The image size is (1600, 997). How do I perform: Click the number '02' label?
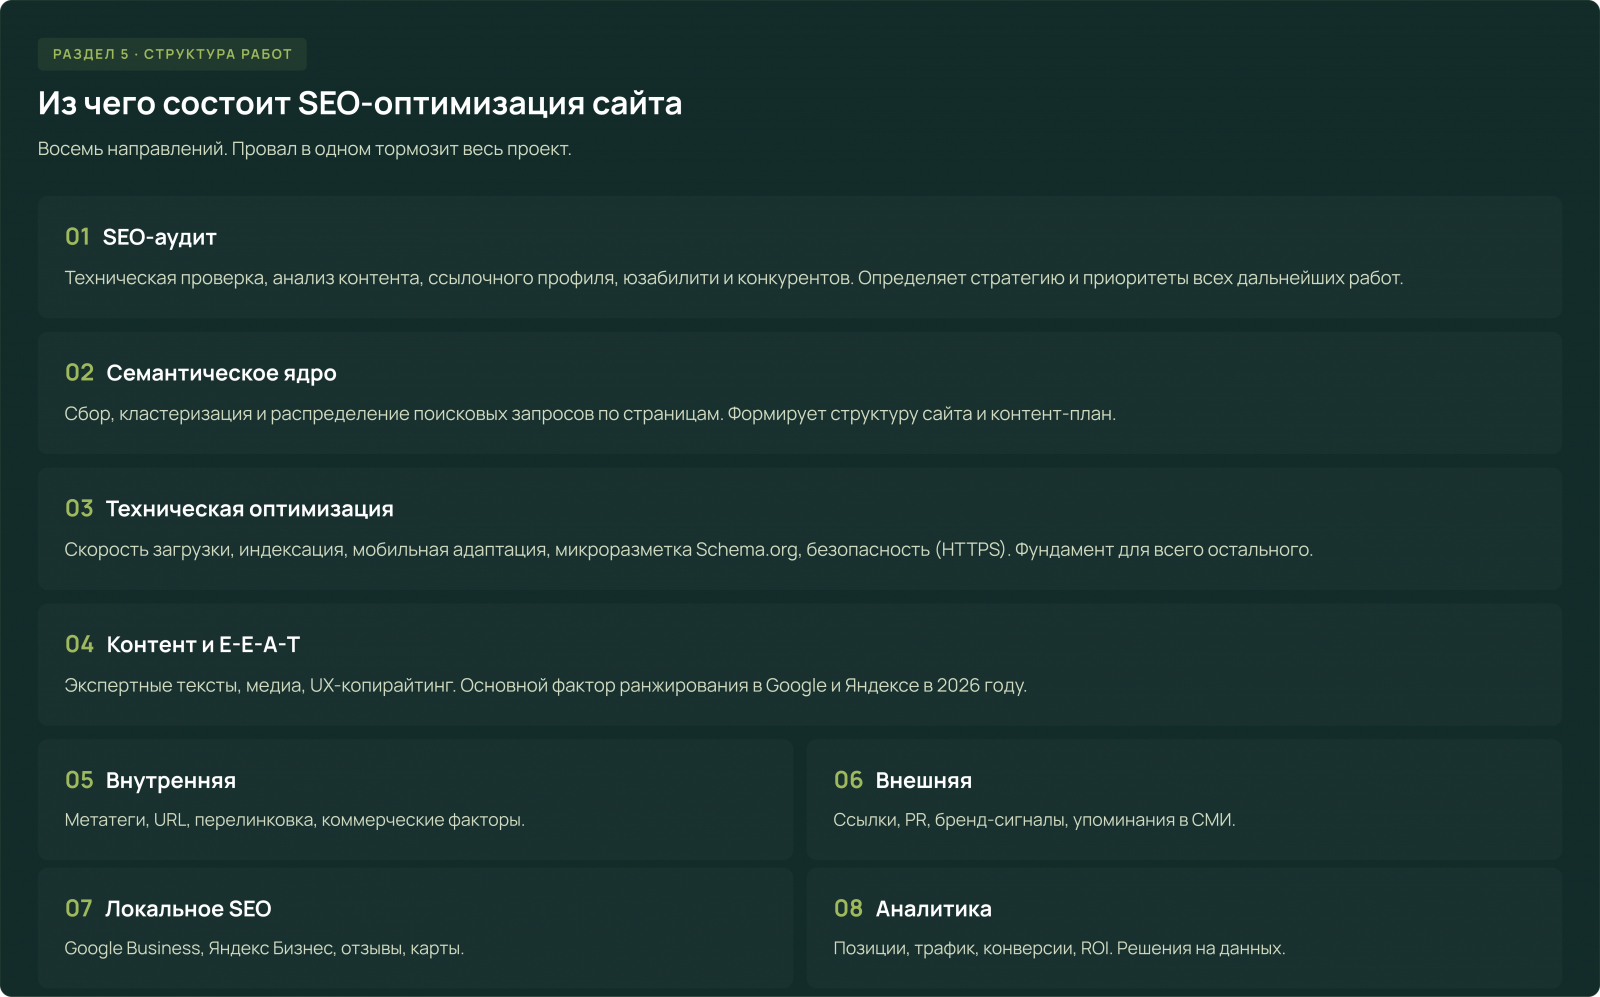click(79, 373)
